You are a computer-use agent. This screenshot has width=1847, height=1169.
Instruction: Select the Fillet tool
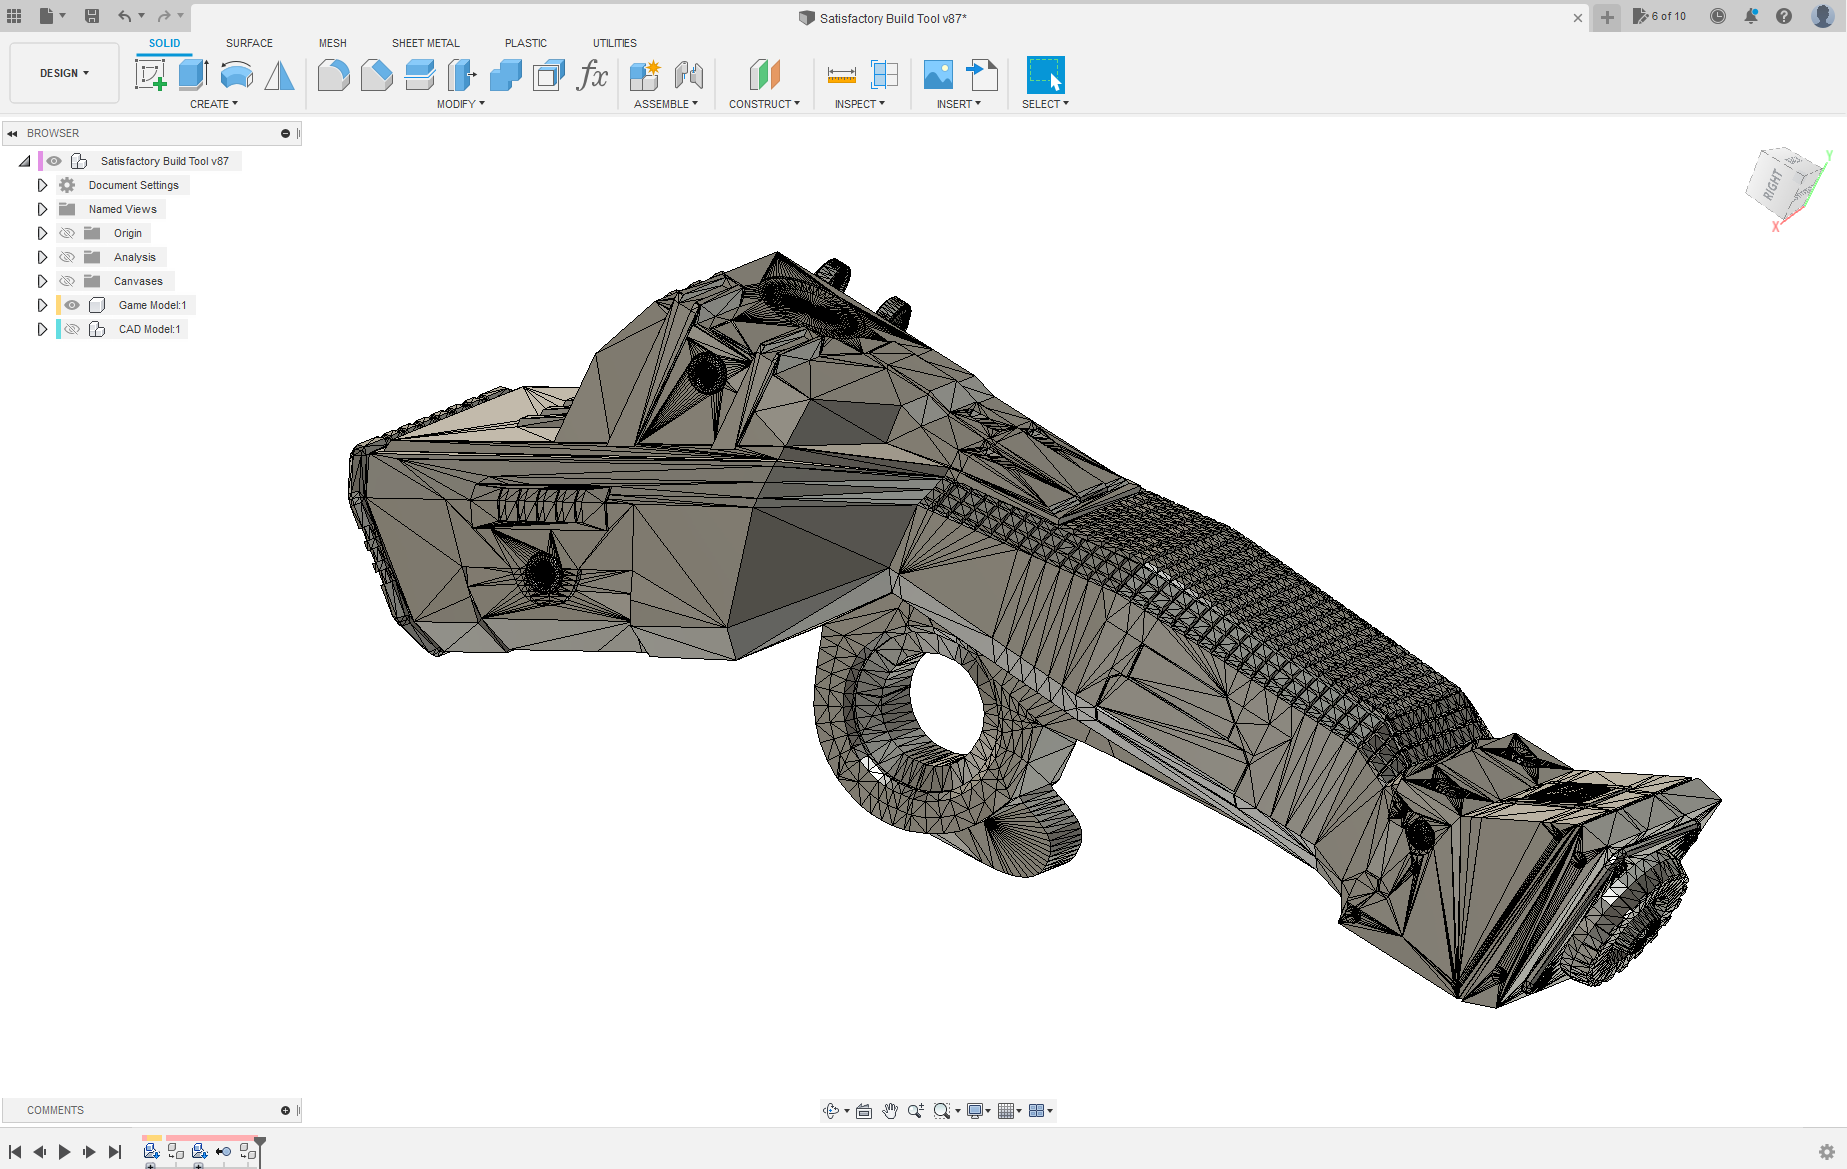pos(333,75)
